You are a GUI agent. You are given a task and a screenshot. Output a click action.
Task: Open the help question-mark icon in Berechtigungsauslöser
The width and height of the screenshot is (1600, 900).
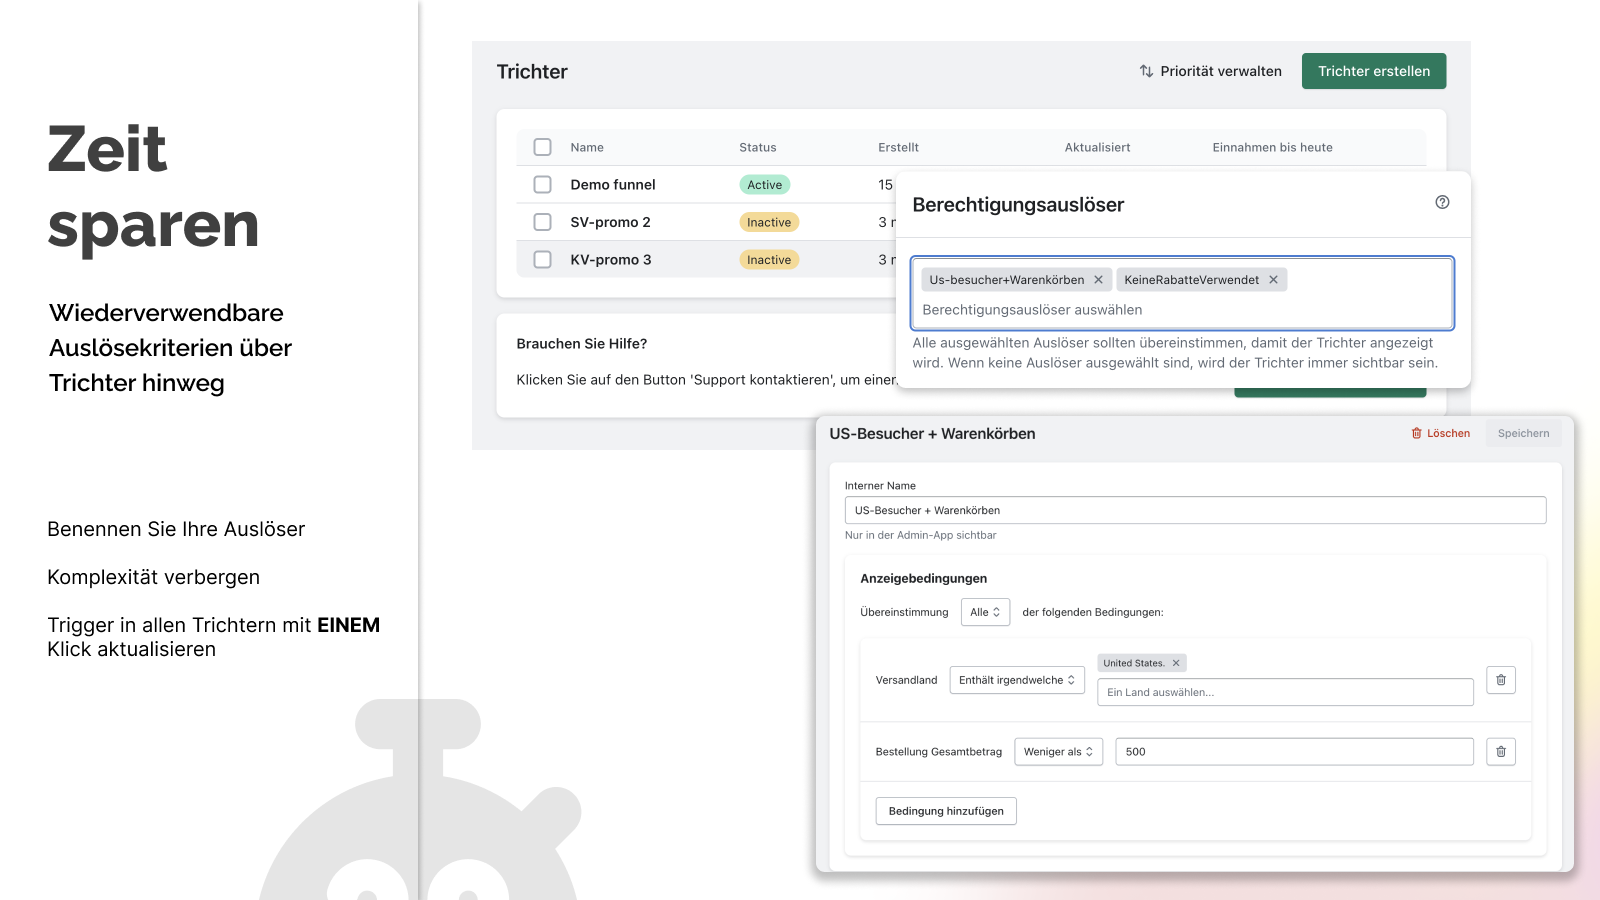pos(1442,202)
